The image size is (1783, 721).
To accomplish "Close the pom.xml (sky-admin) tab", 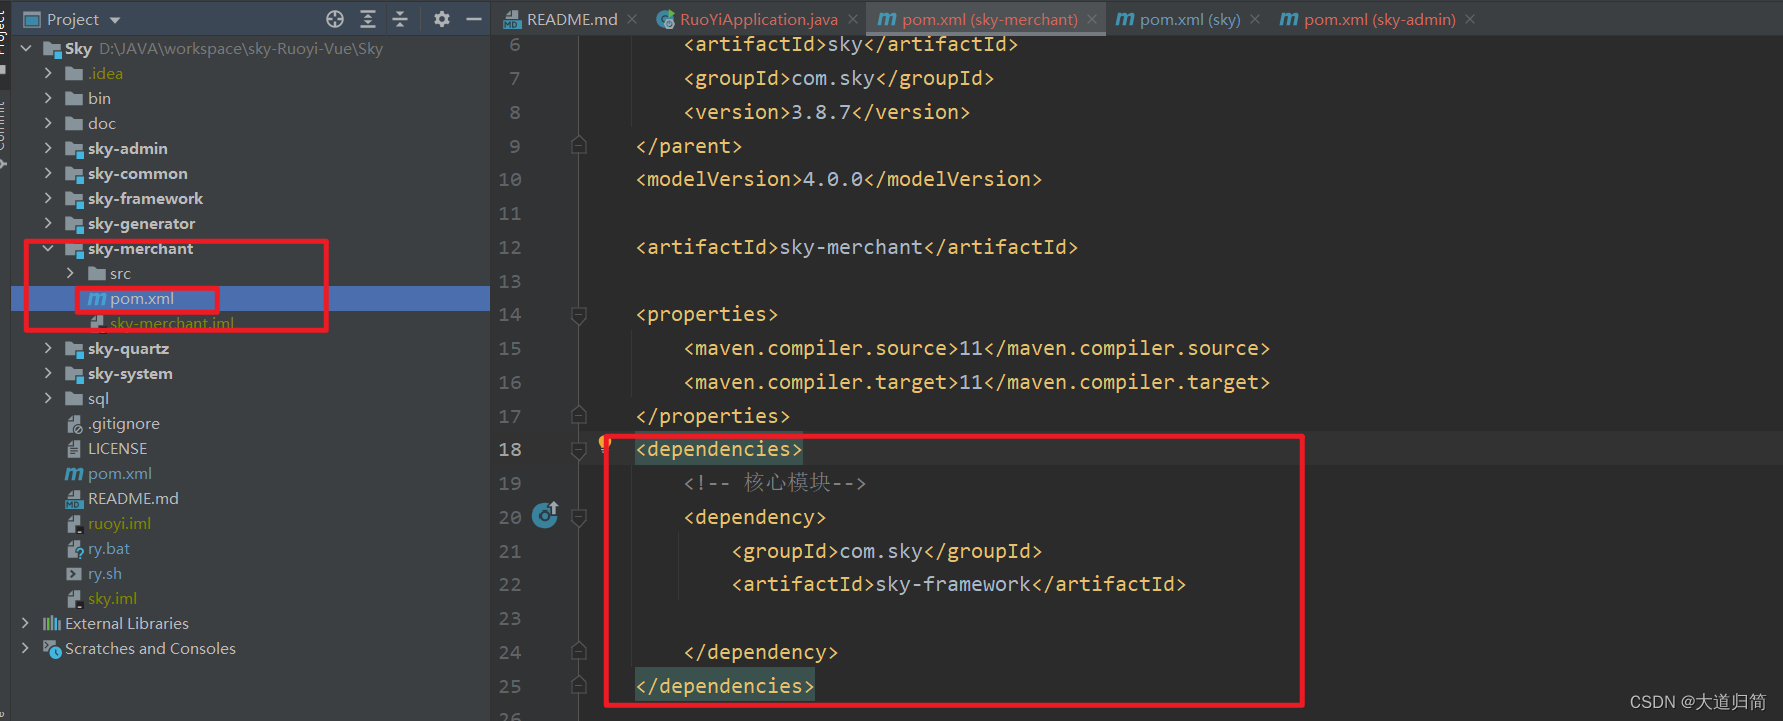I will click(x=1470, y=19).
